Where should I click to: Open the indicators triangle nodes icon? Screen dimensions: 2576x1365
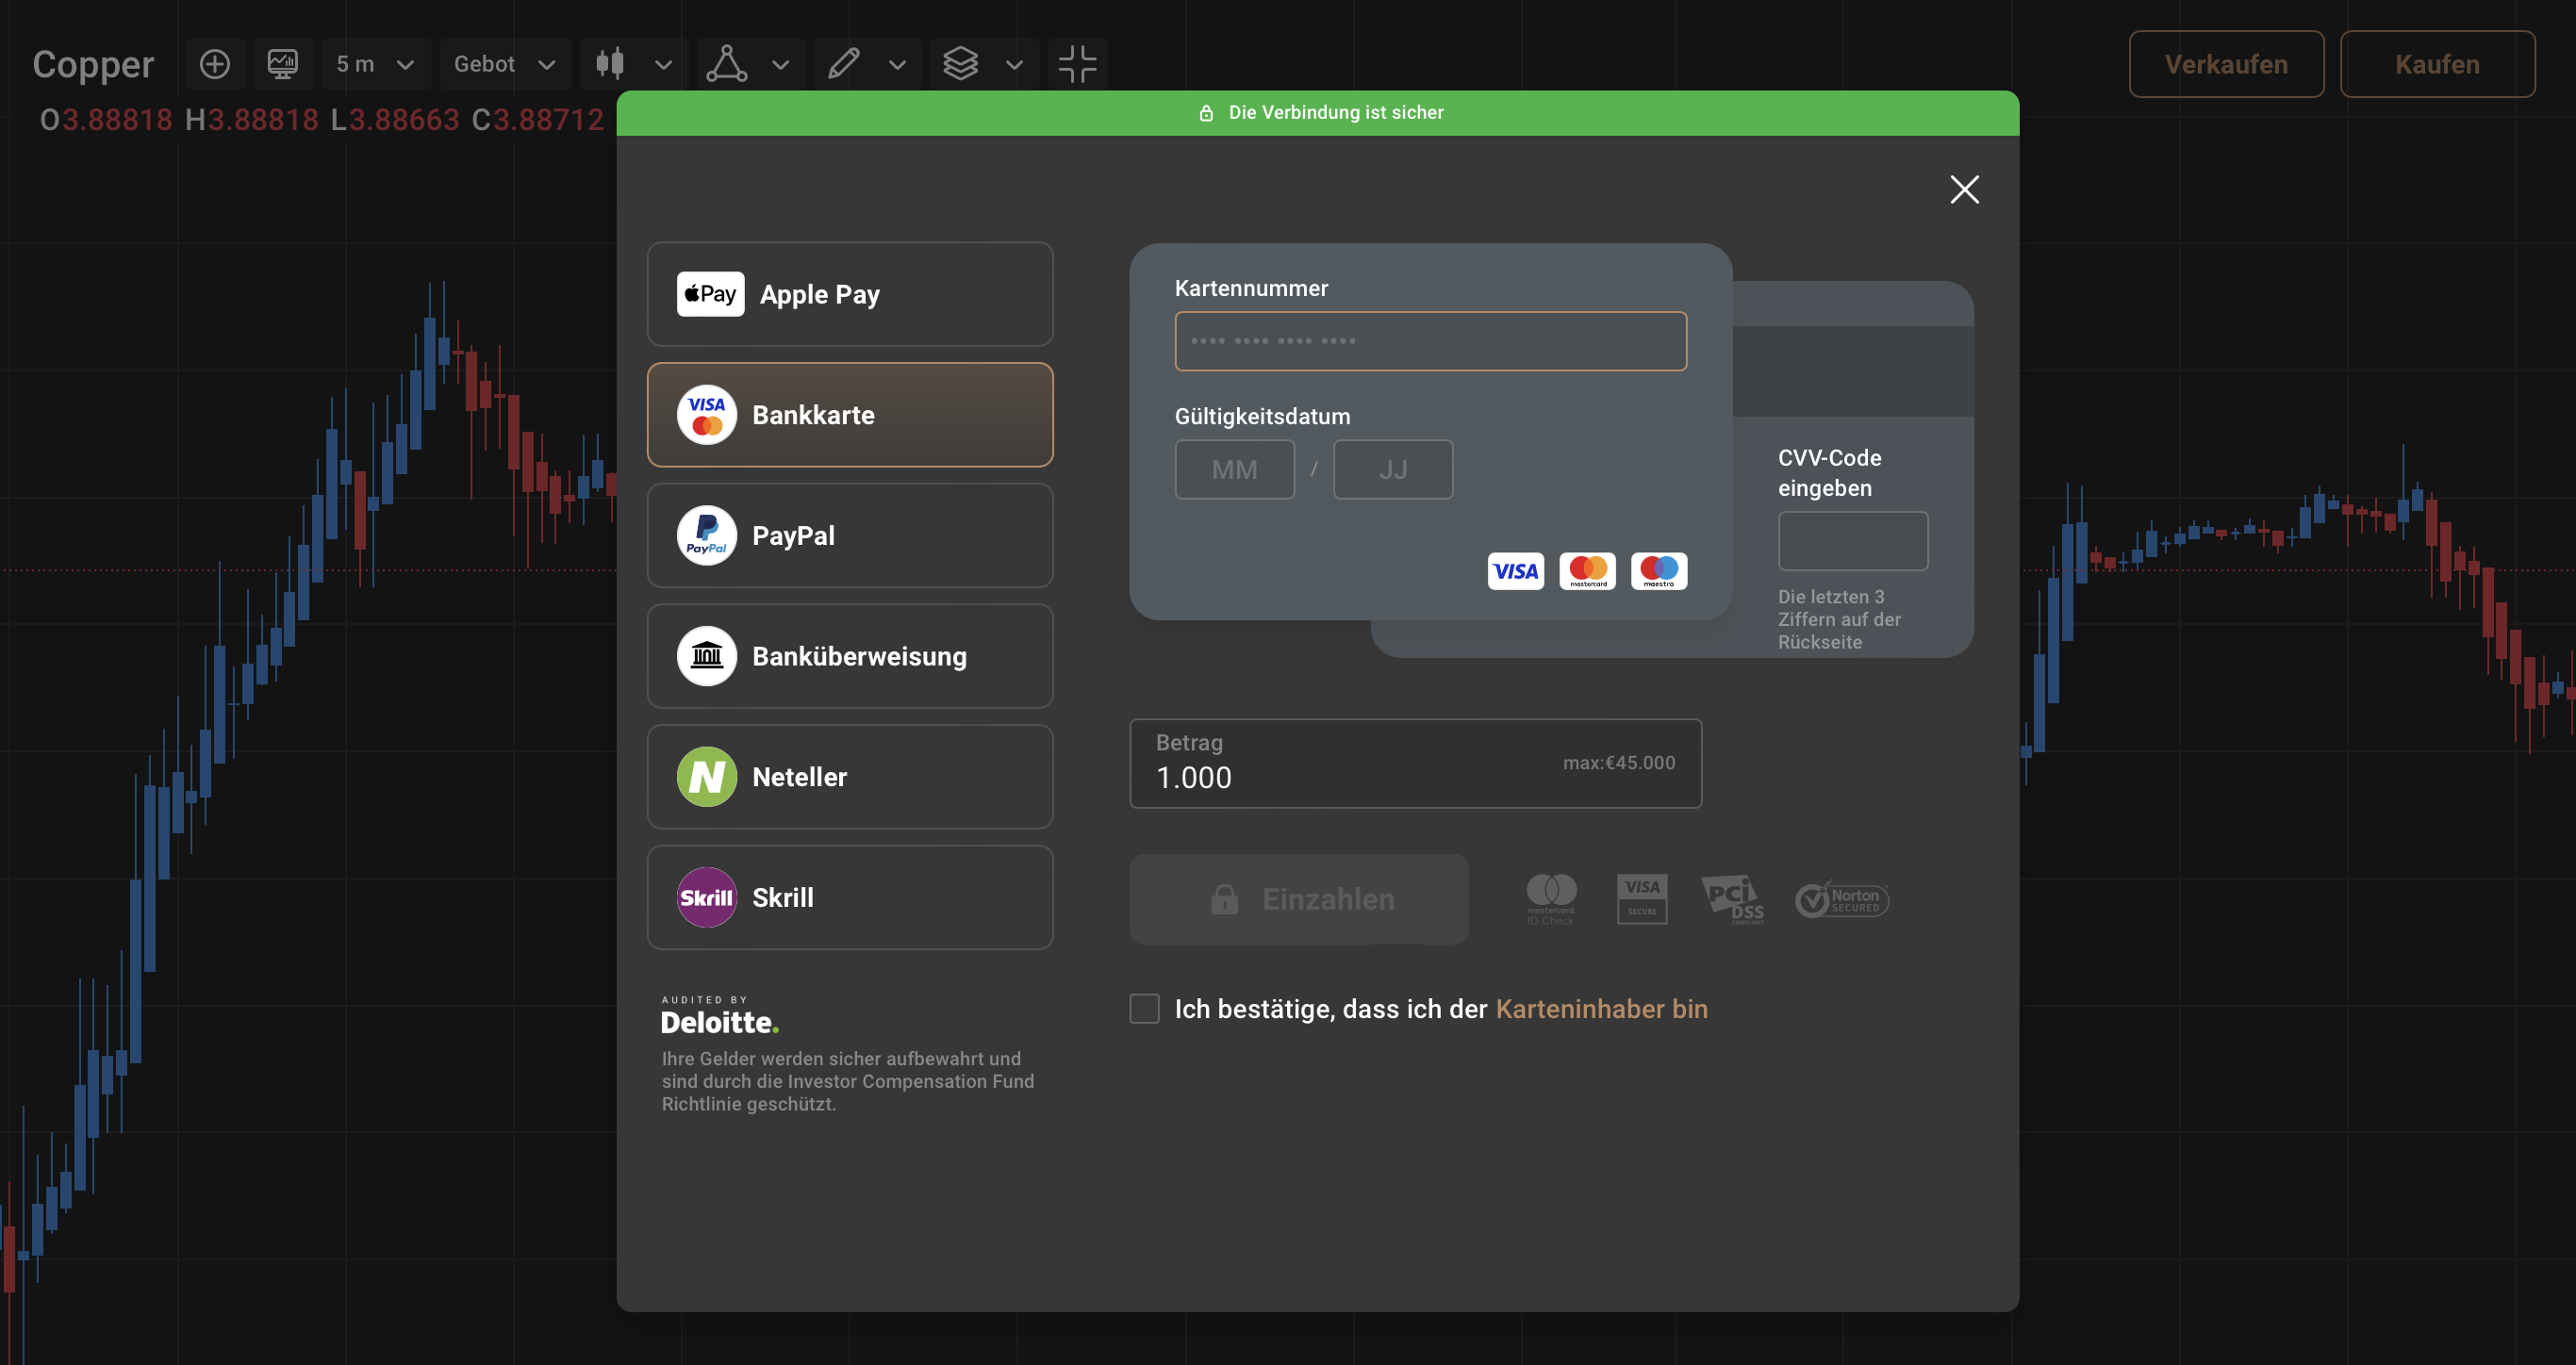727,64
